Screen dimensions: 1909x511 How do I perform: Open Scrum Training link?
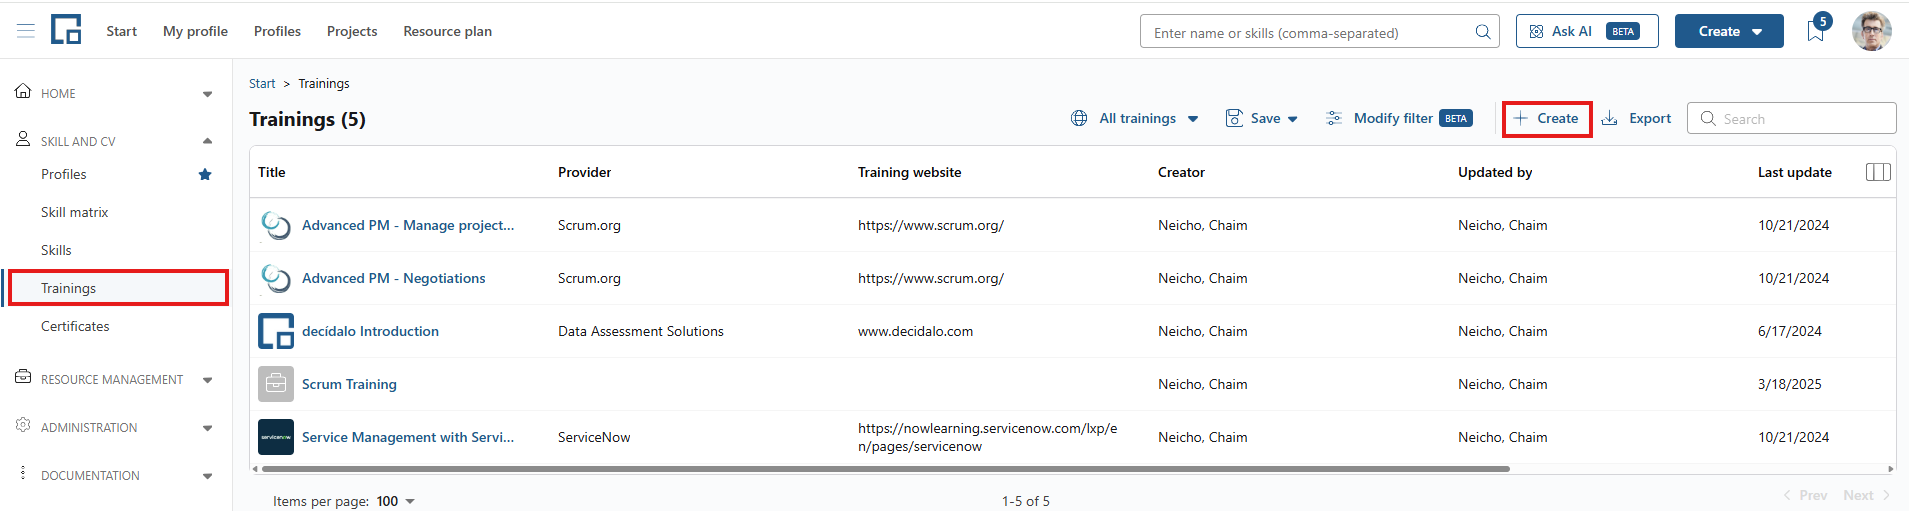(x=349, y=384)
